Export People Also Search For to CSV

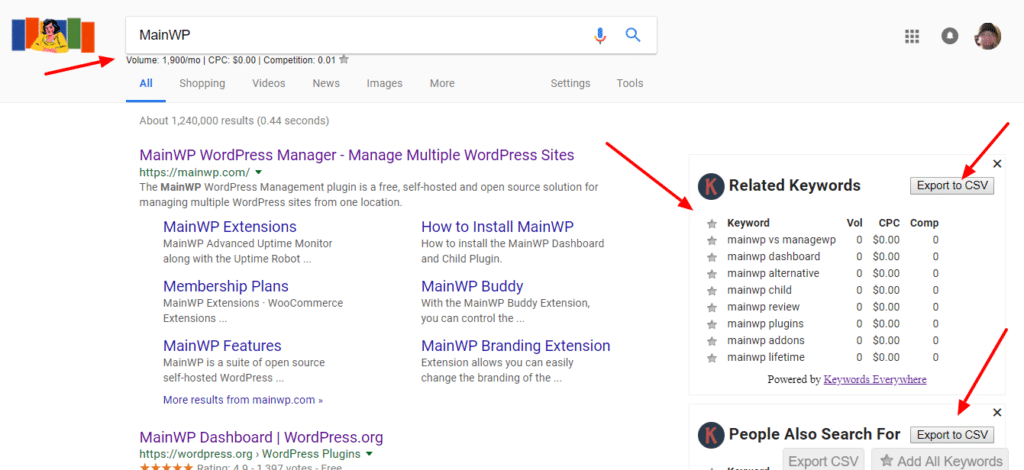(952, 435)
